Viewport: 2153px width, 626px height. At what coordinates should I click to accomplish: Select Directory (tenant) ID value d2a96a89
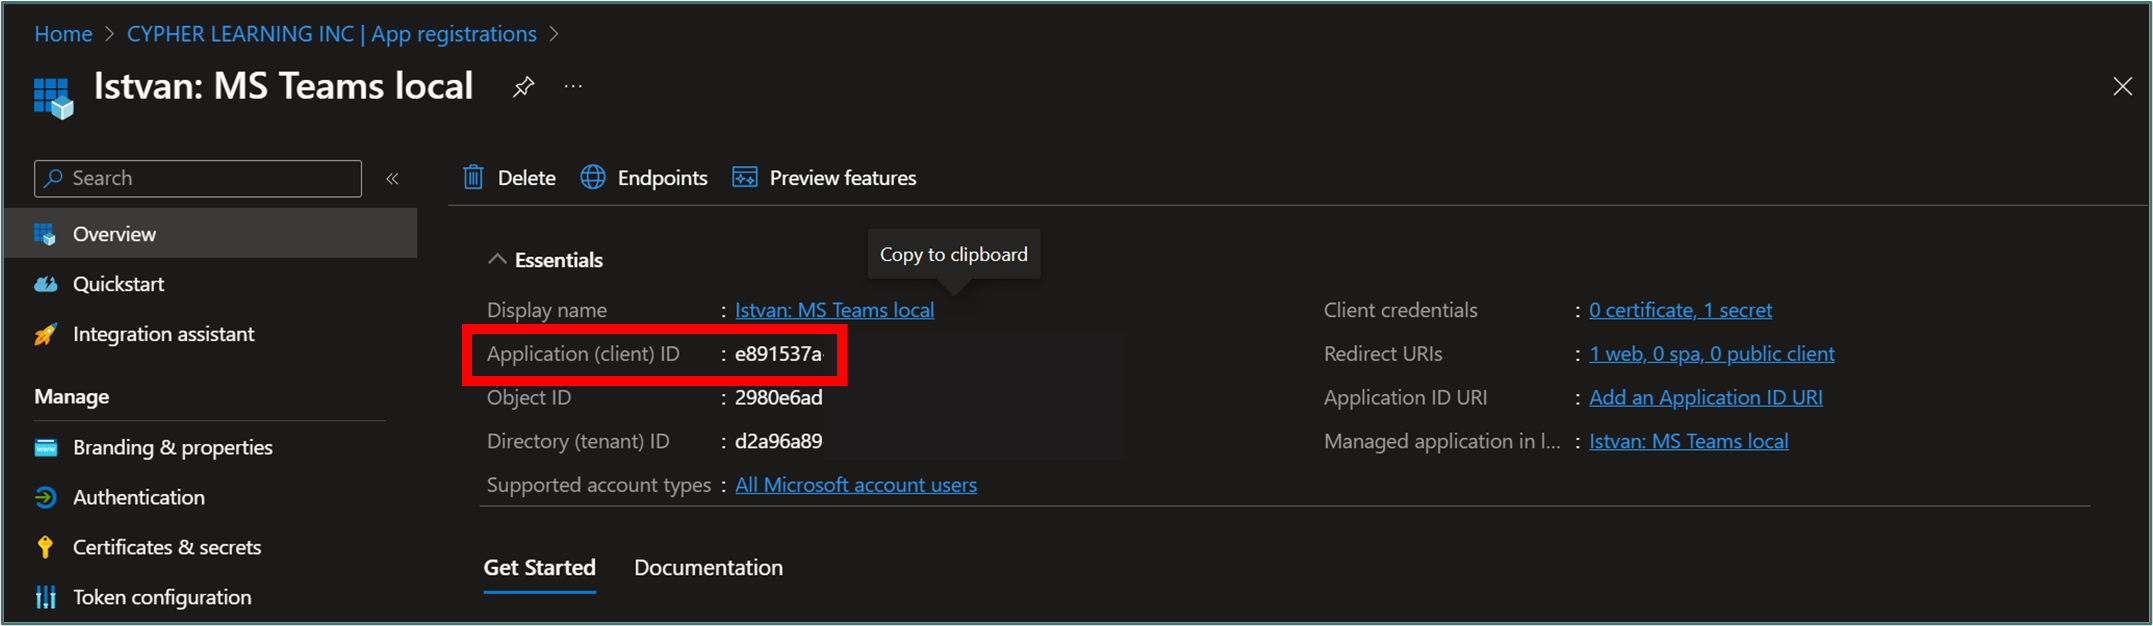tap(779, 441)
